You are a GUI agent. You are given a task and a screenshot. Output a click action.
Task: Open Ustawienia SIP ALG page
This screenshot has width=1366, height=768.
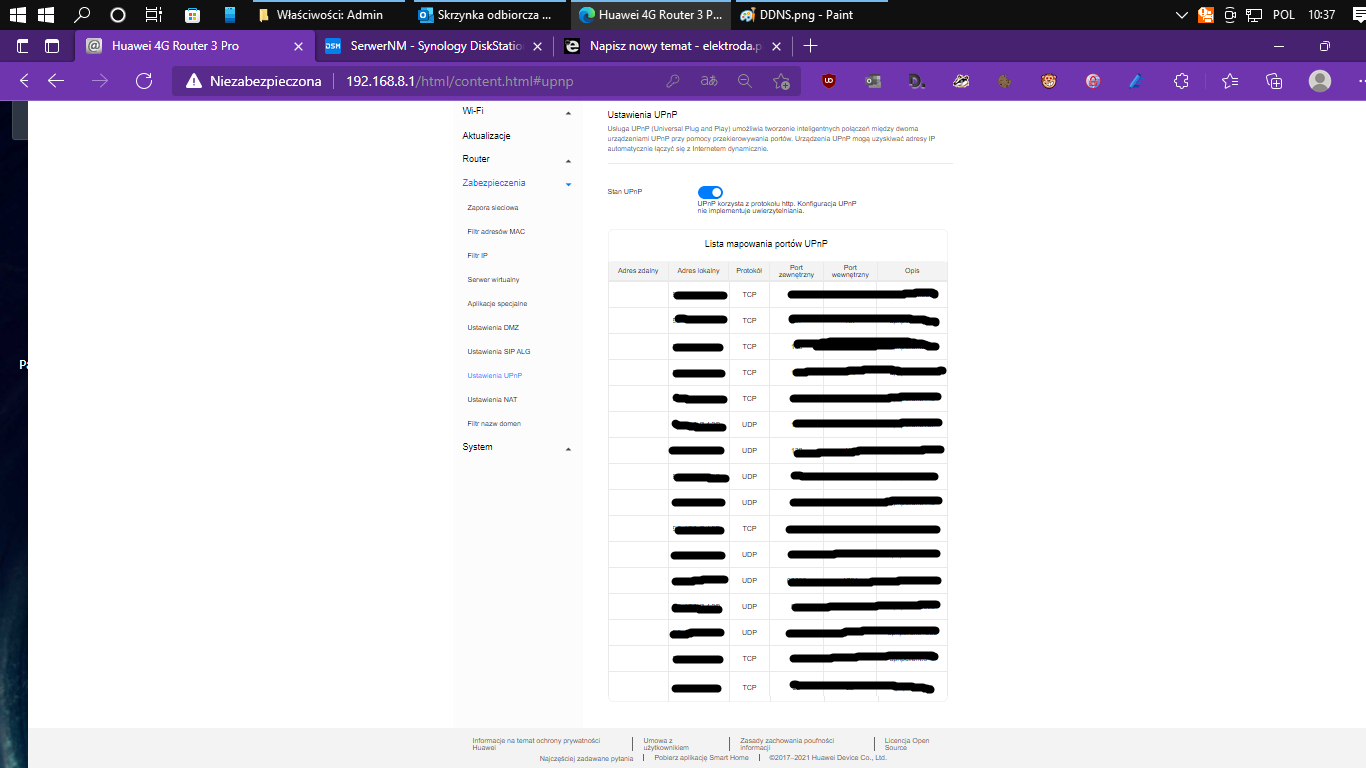499,351
